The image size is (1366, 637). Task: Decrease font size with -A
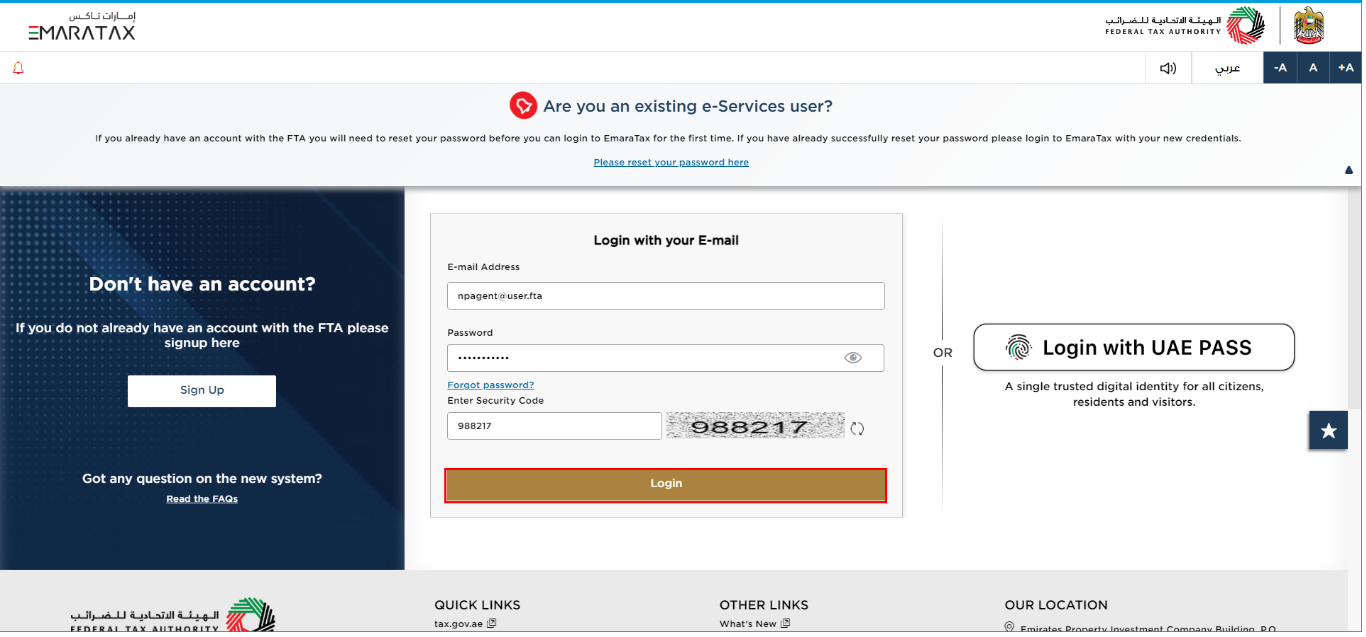tap(1280, 68)
